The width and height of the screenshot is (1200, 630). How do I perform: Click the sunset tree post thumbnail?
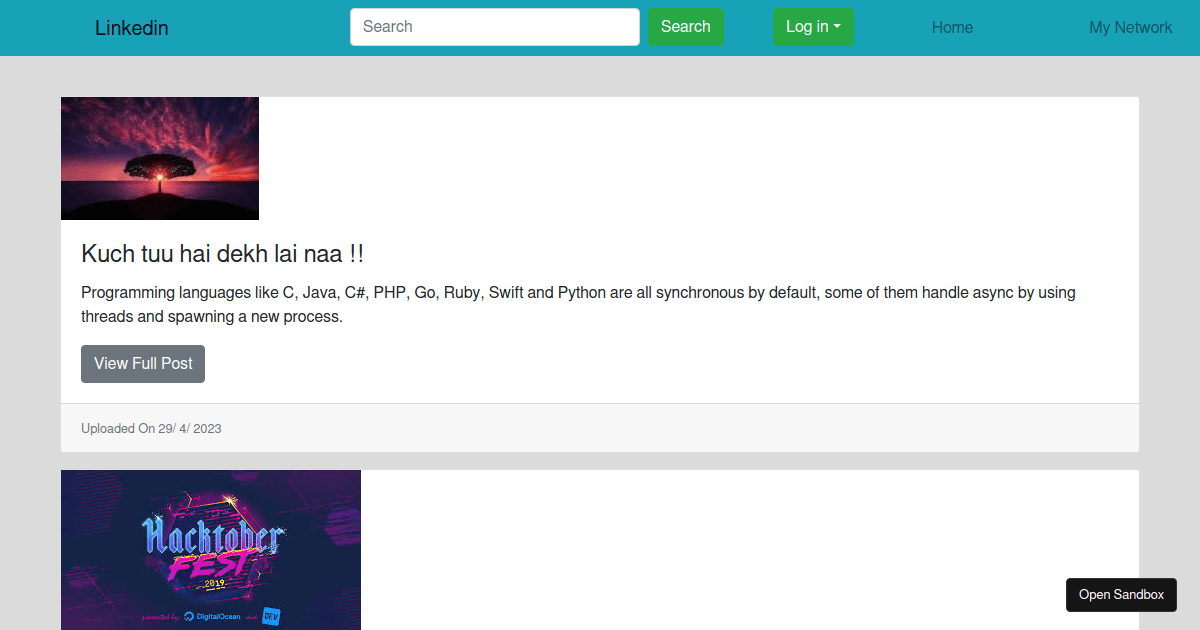pyautogui.click(x=159, y=157)
